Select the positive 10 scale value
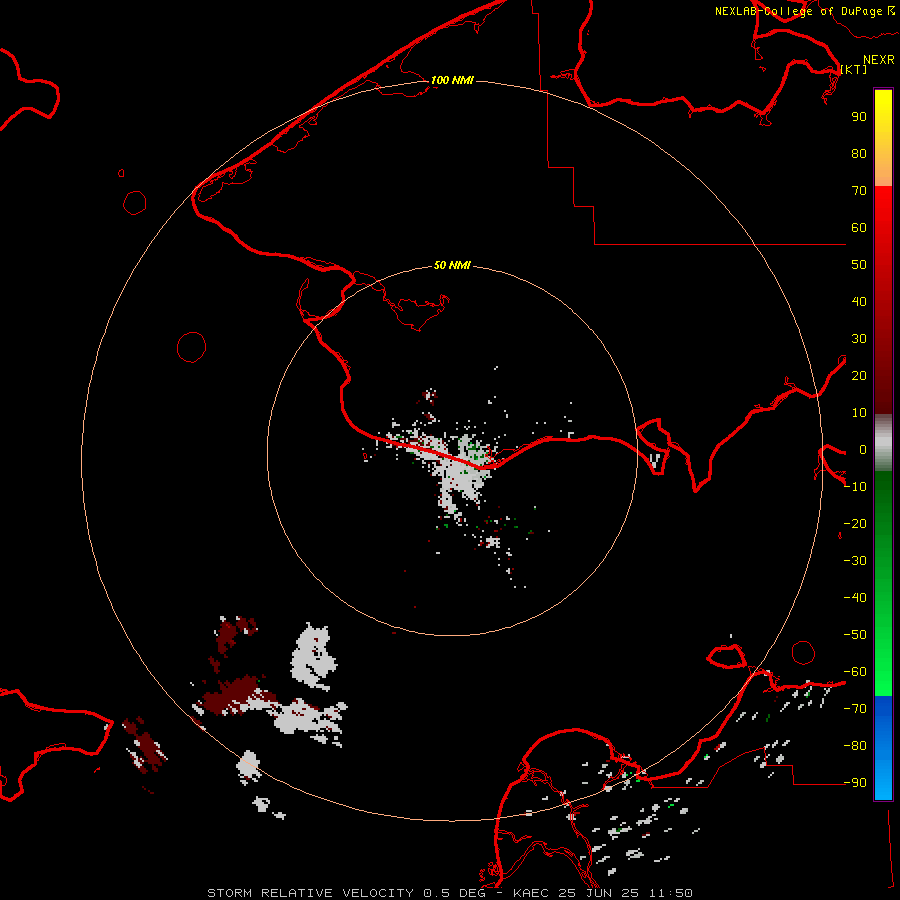Screen dimensions: 900x900 coord(859,413)
